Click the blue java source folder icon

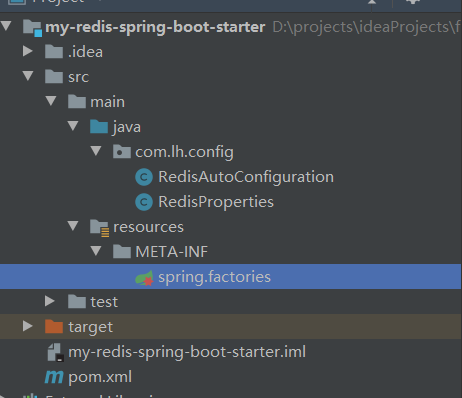(99, 127)
